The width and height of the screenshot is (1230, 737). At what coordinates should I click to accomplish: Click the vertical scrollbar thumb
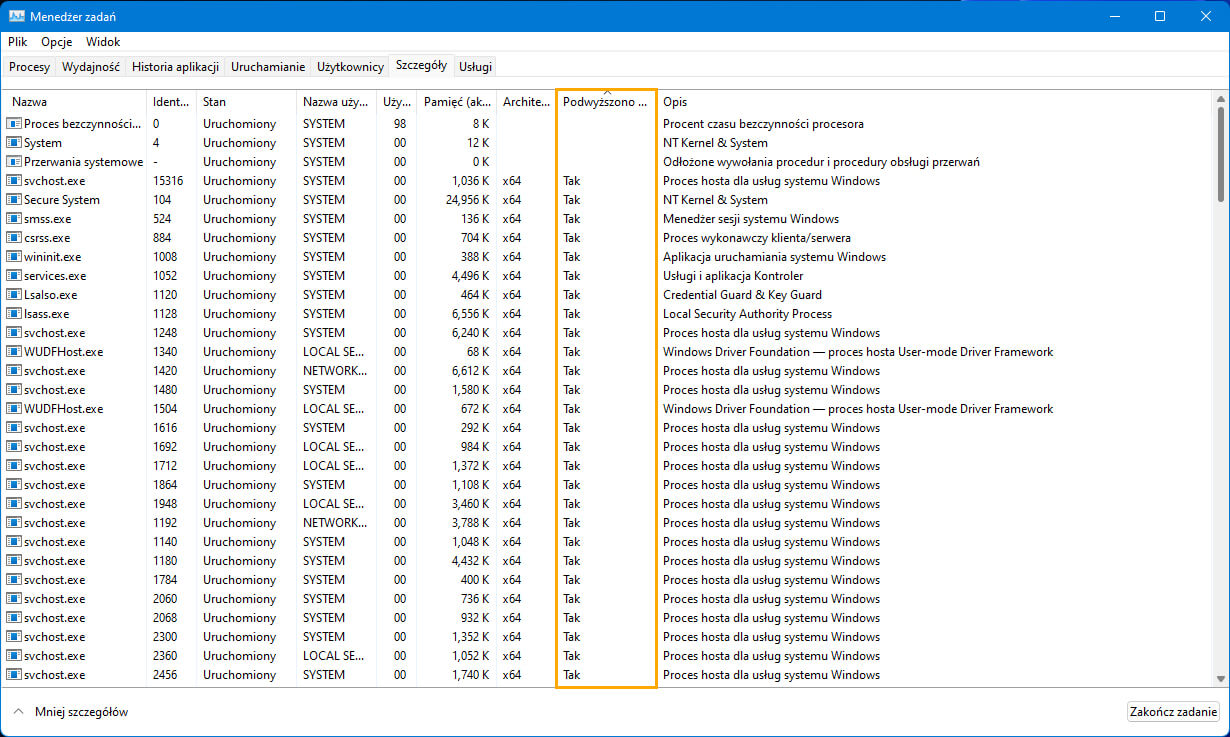[x=1220, y=154]
